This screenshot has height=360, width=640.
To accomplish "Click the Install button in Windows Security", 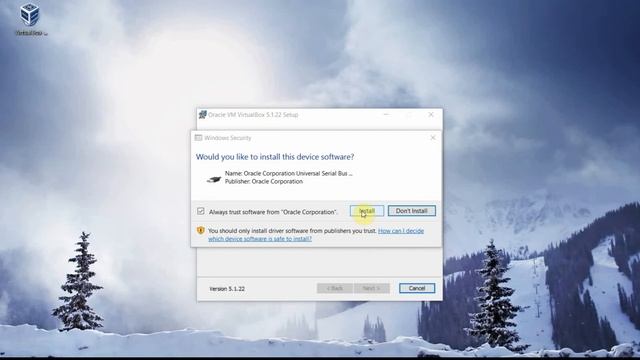I will 367,211.
